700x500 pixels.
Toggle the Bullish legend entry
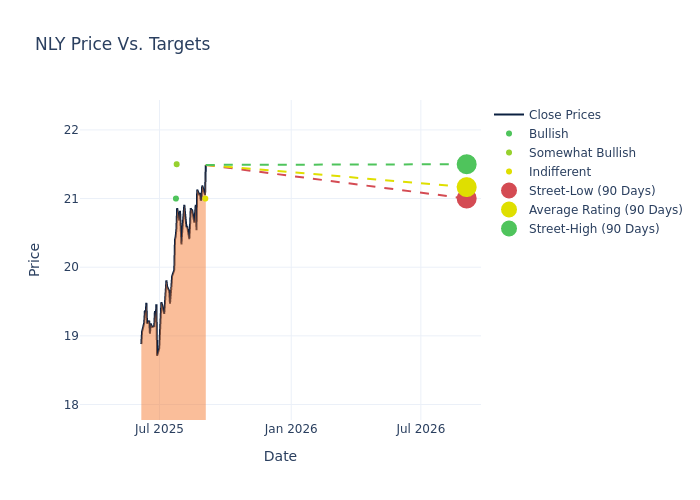(x=548, y=134)
